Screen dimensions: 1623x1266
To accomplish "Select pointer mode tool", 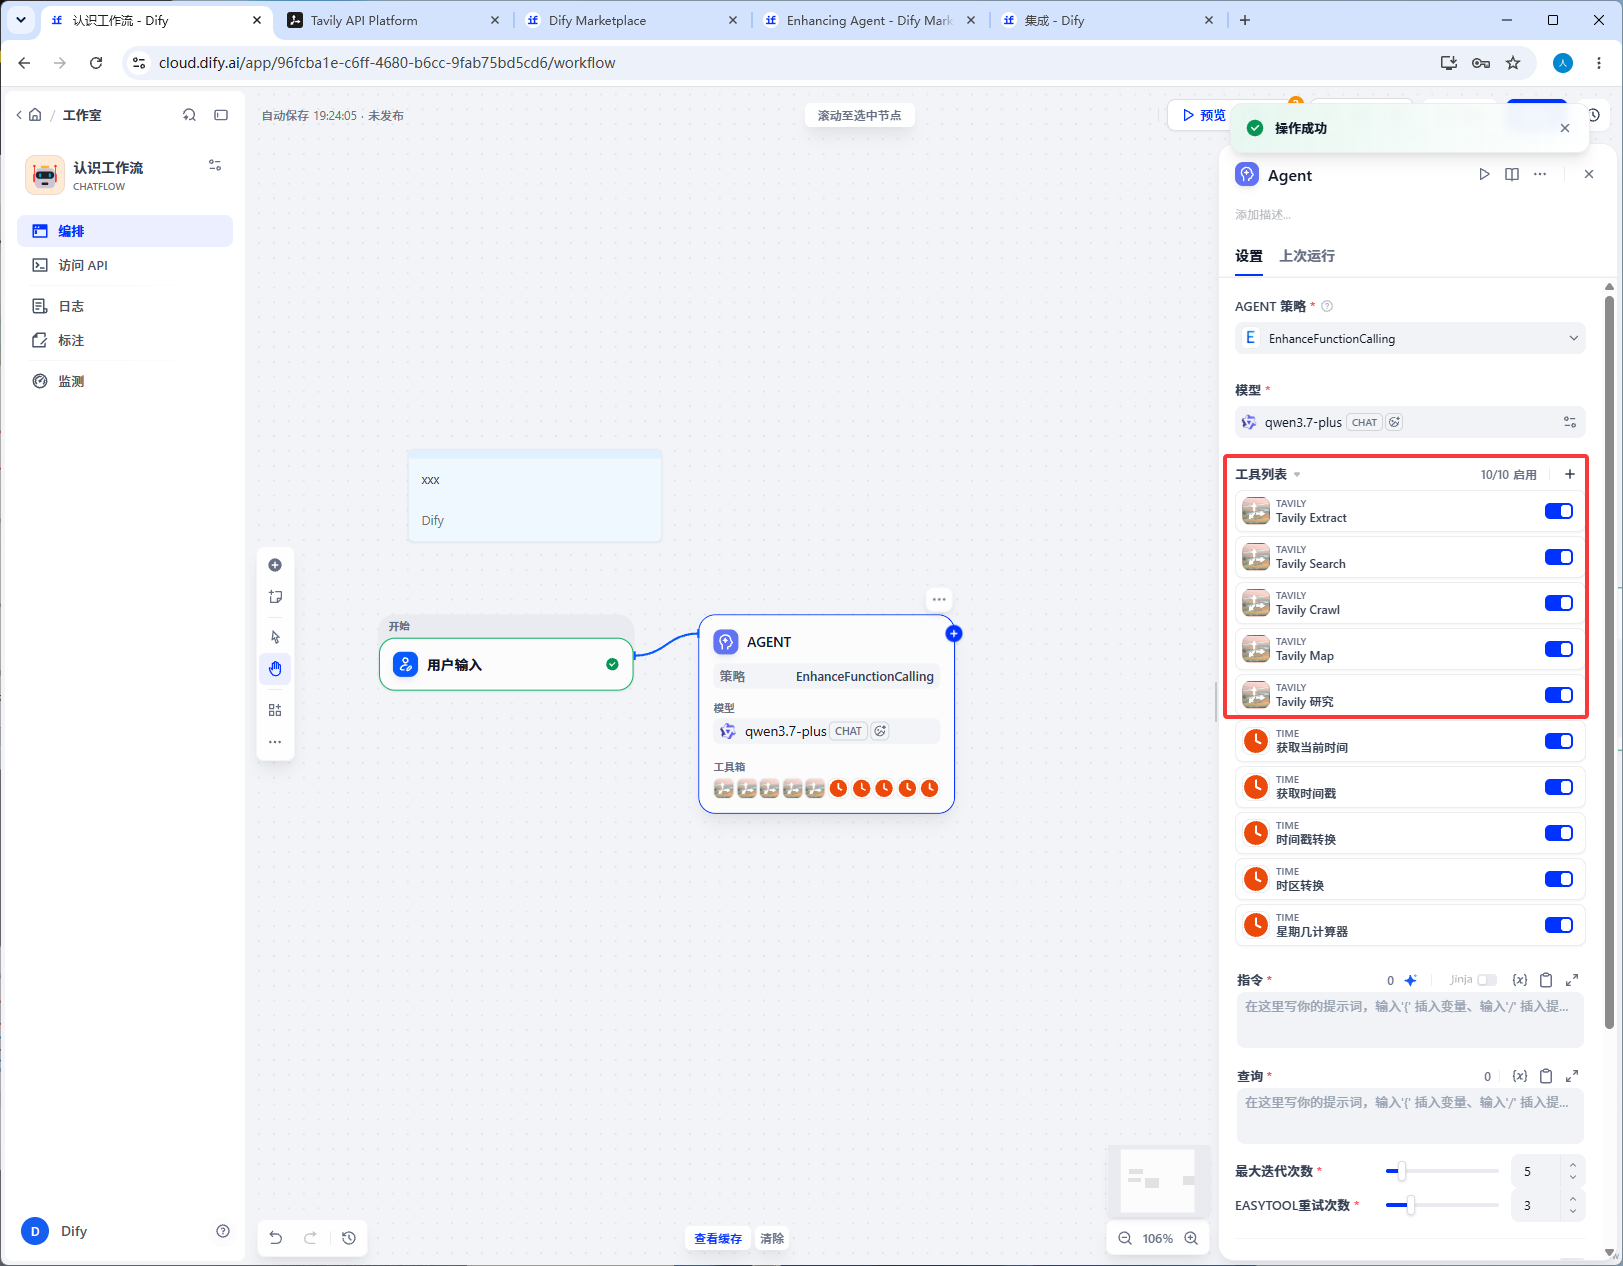I will point(275,637).
